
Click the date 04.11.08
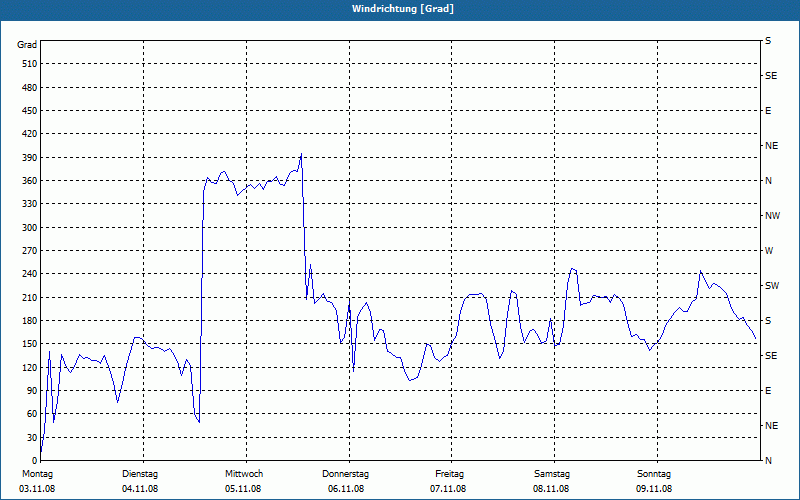point(140,489)
